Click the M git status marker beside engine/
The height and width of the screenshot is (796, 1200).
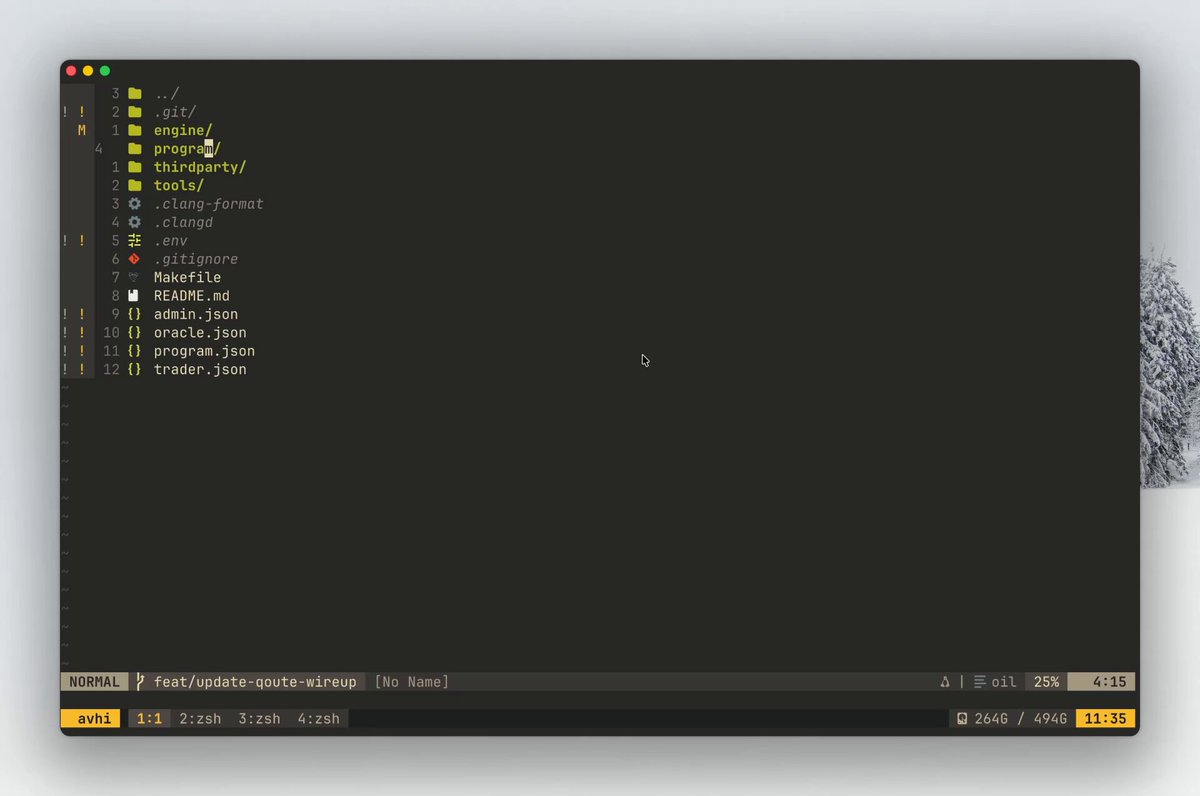click(x=82, y=130)
